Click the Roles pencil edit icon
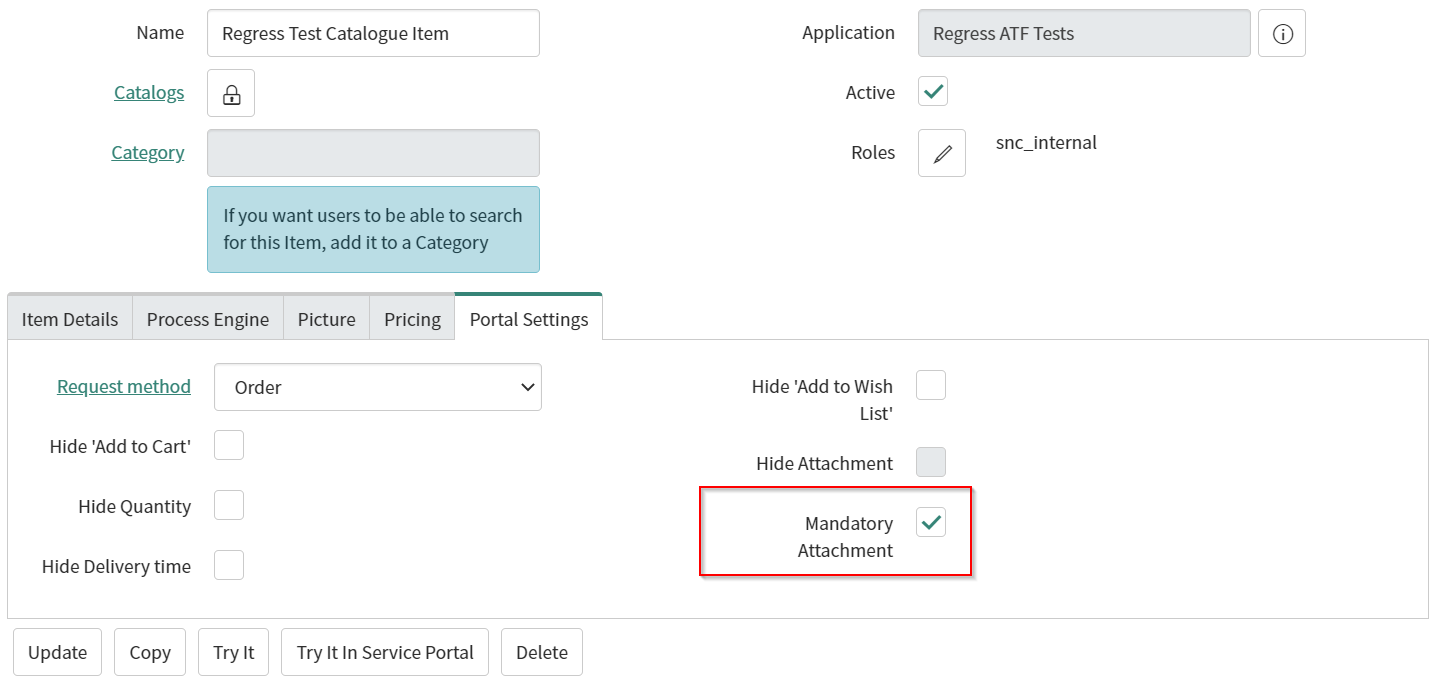 tap(941, 154)
